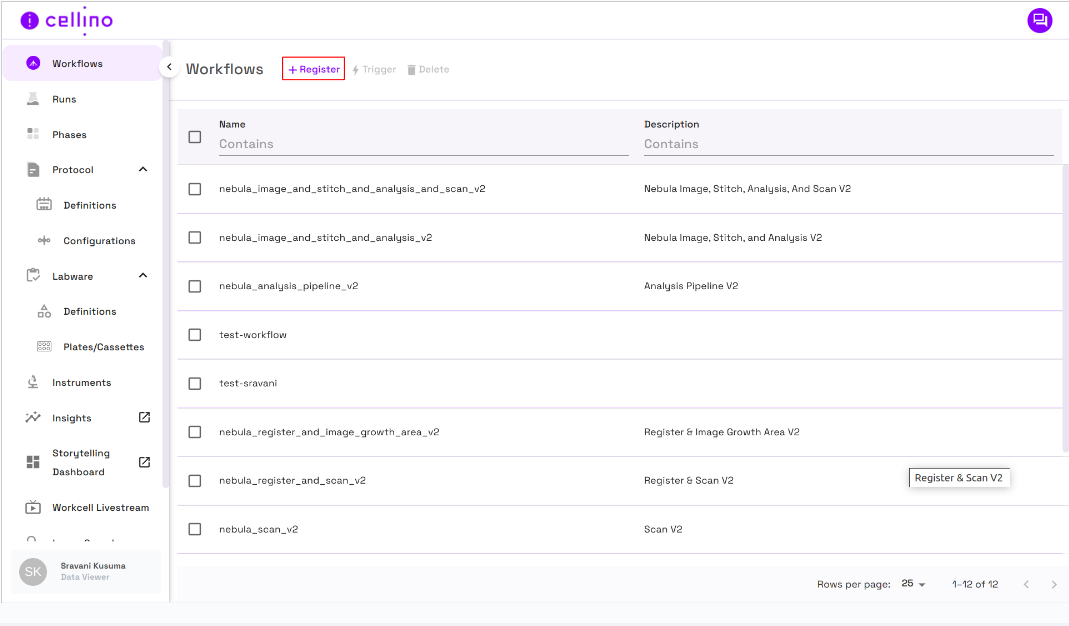Open Insights external link icon
The width and height of the screenshot is (1069, 626).
tap(144, 417)
